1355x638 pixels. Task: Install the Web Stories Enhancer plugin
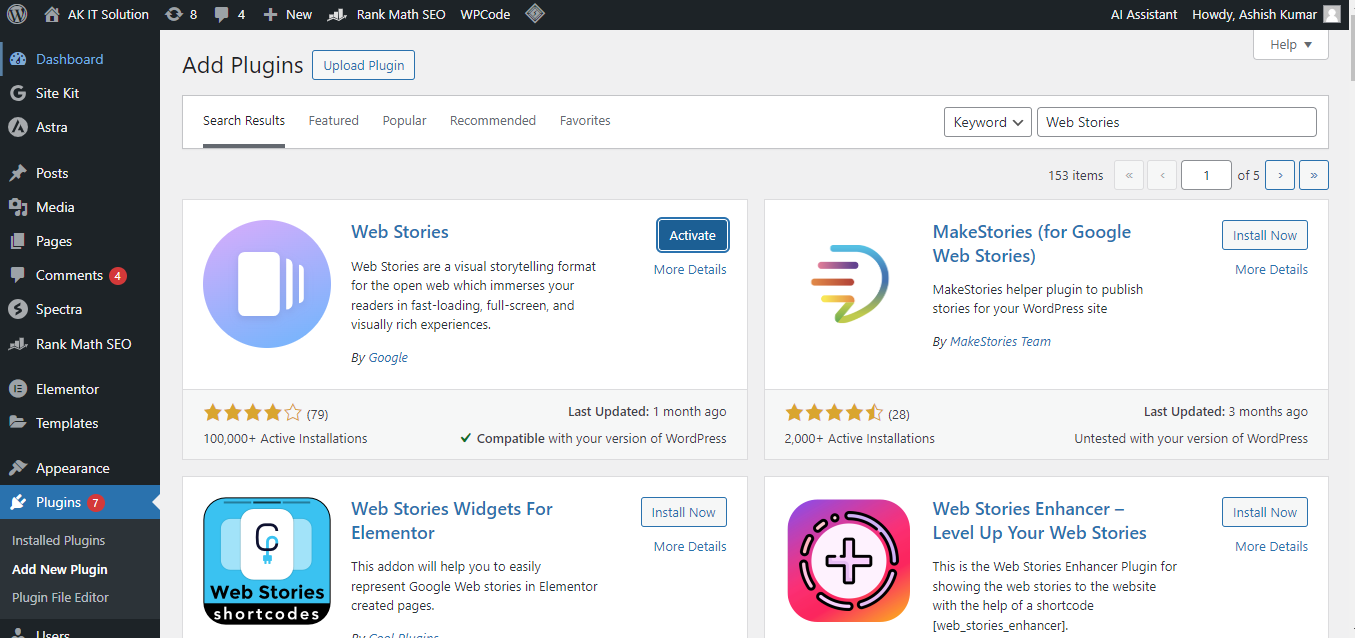coord(1265,513)
